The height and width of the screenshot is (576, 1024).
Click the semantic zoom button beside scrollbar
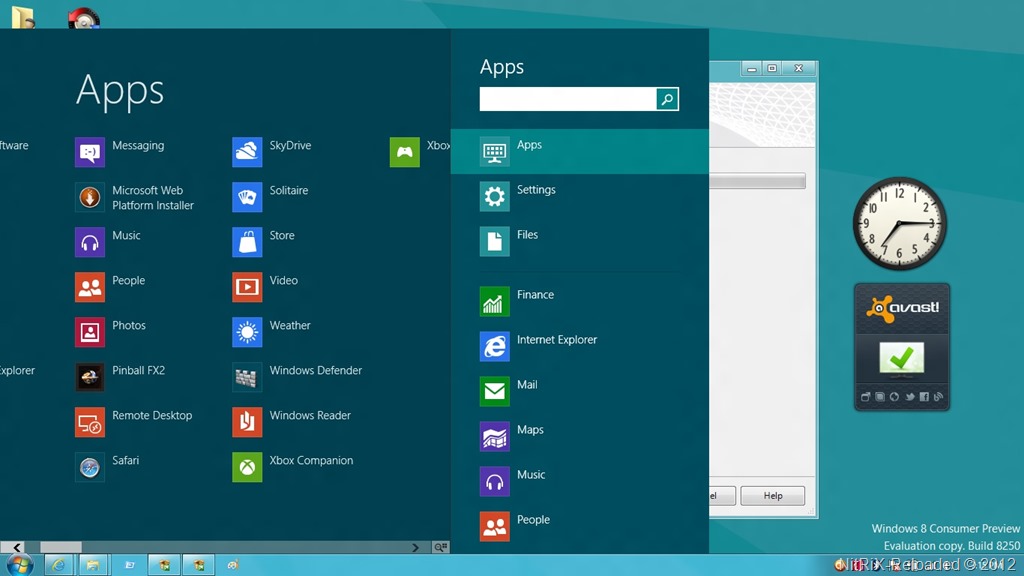440,547
